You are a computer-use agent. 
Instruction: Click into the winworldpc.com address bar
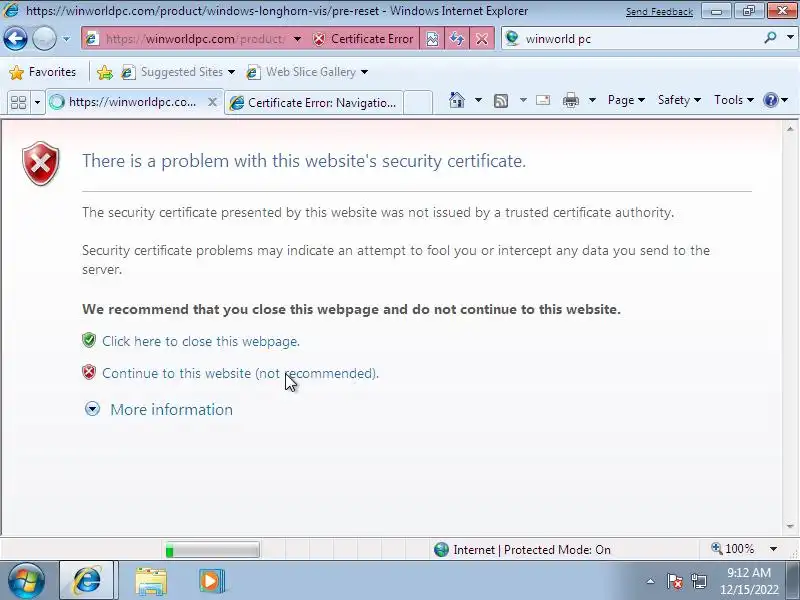click(x=195, y=39)
